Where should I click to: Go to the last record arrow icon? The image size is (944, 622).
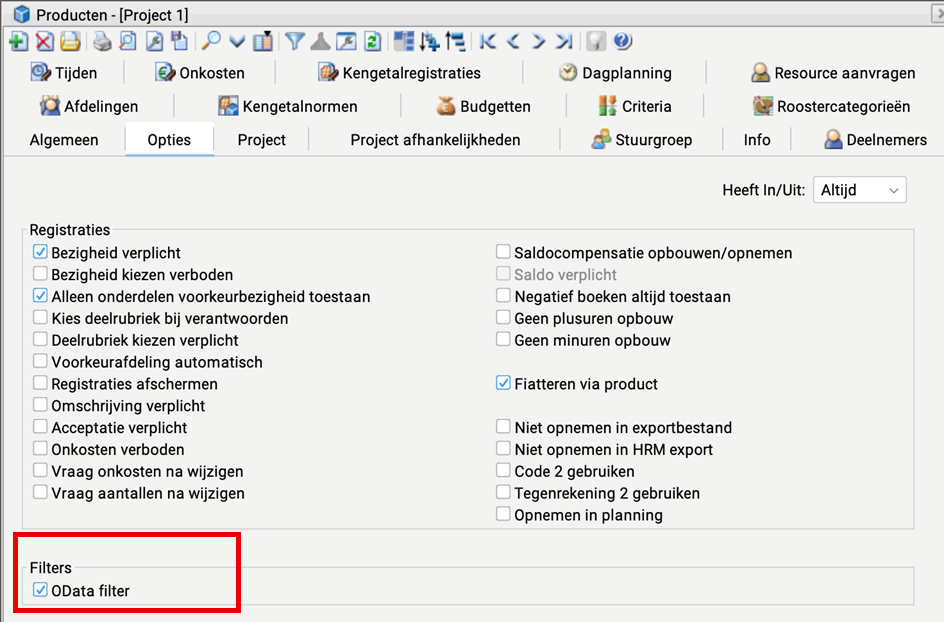click(565, 41)
